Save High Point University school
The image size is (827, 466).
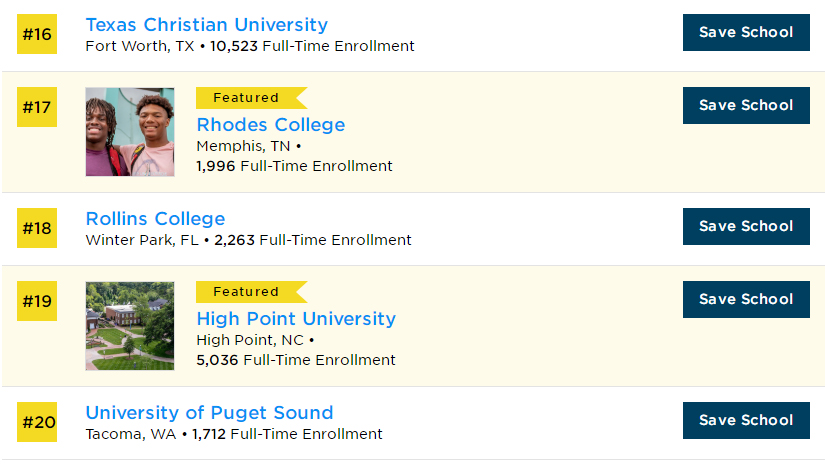[746, 299]
